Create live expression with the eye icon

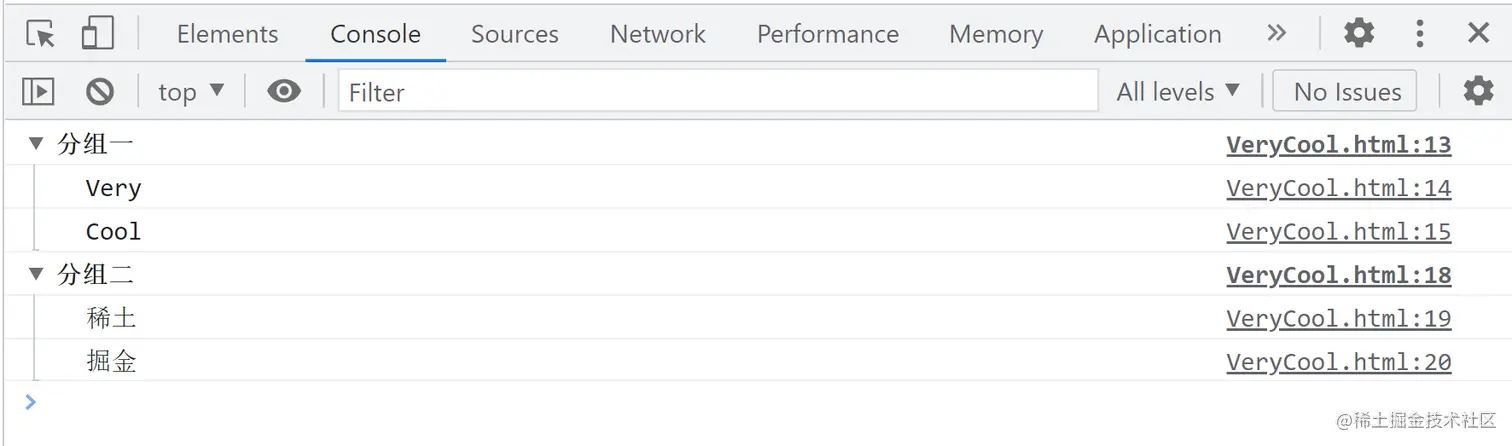(x=284, y=92)
